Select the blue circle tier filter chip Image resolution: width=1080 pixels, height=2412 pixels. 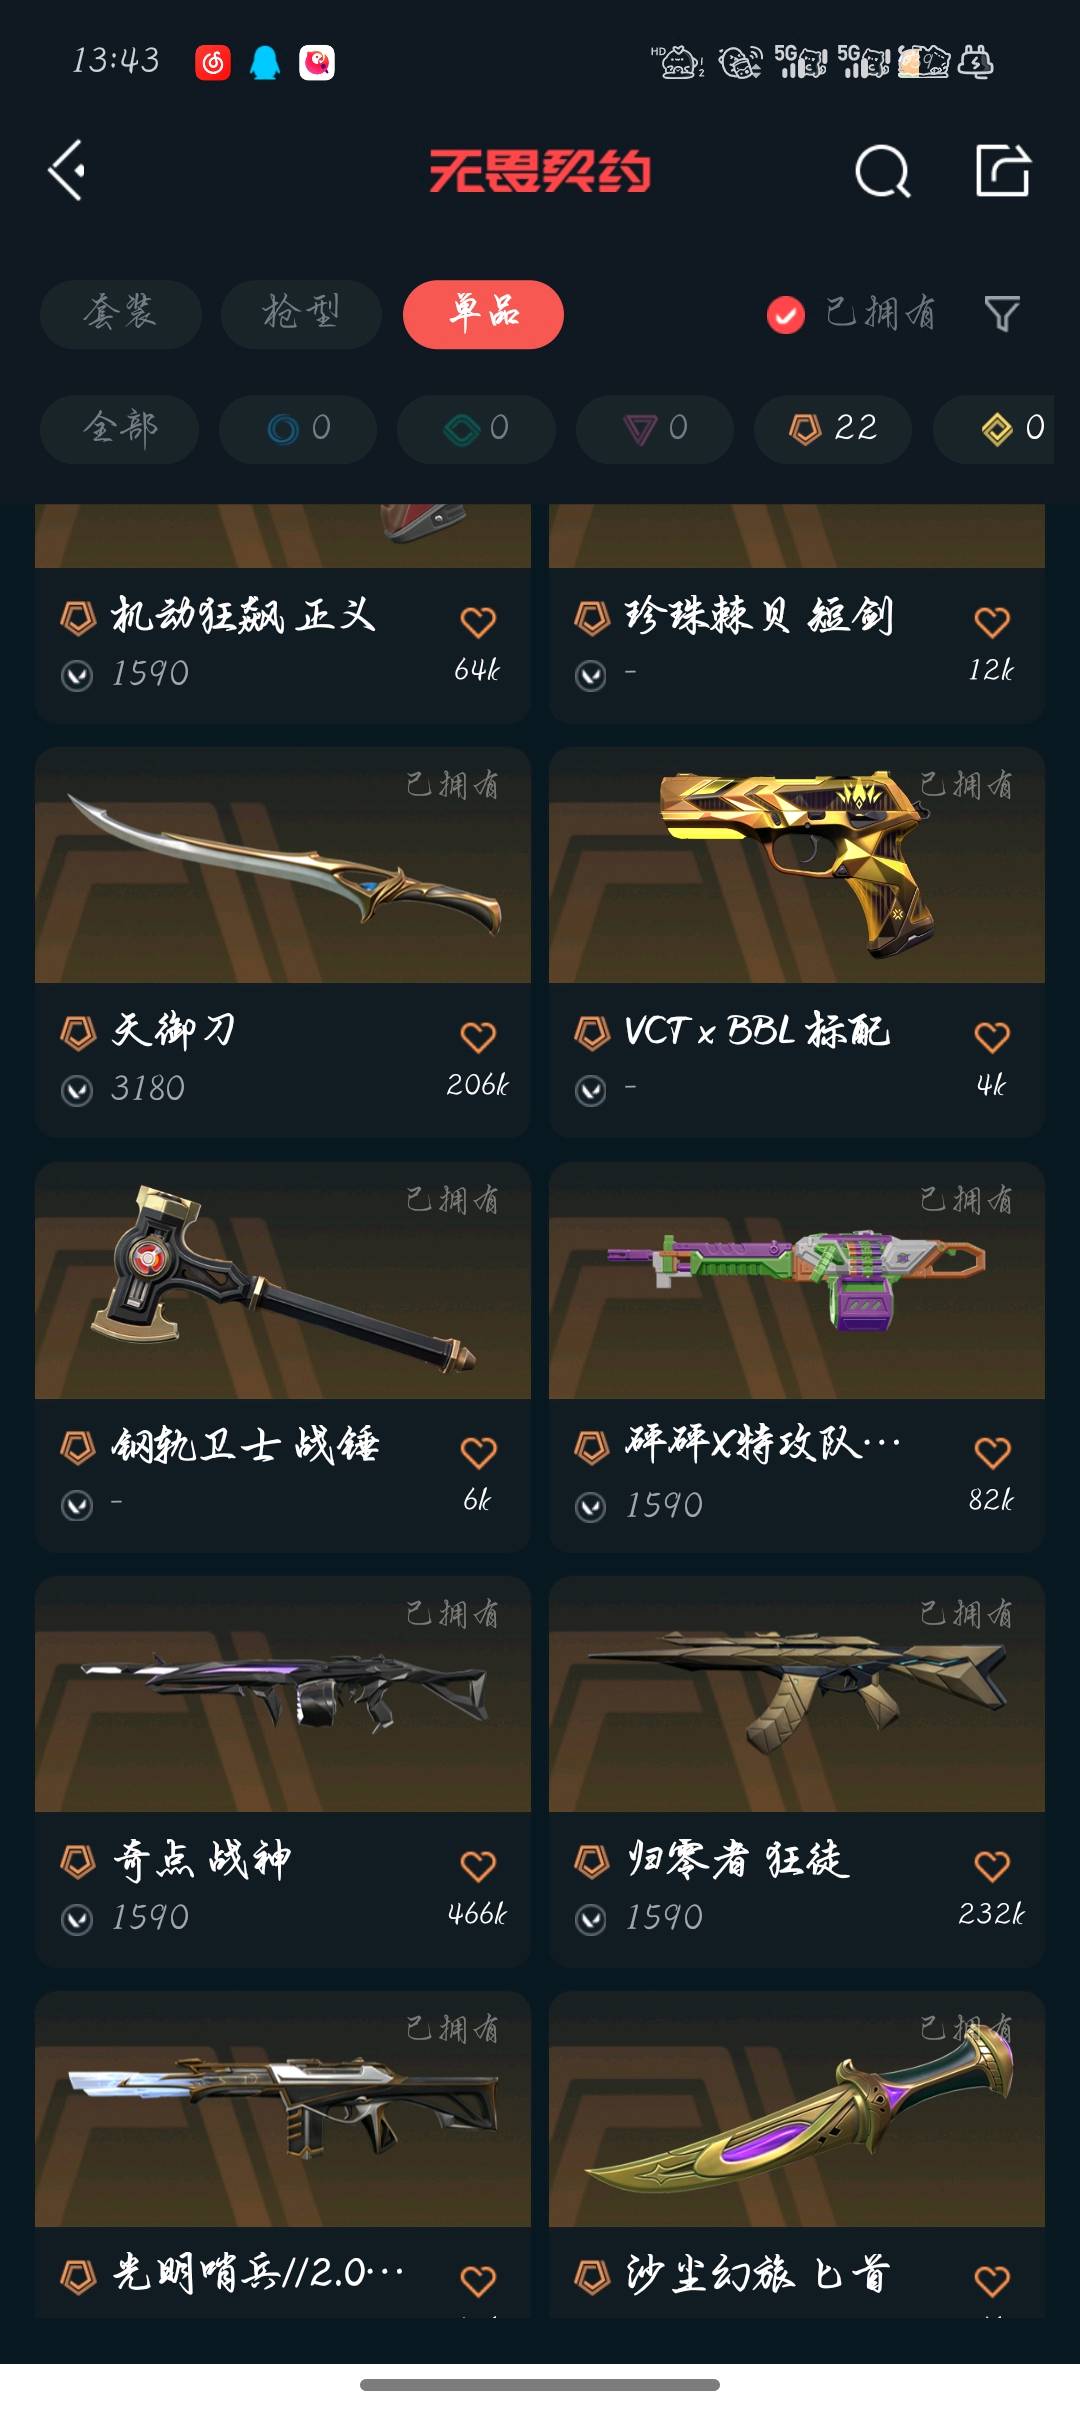(x=298, y=429)
